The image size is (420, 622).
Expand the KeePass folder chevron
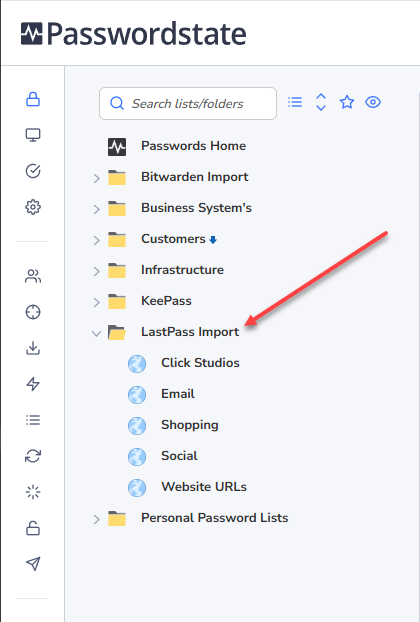point(96,302)
